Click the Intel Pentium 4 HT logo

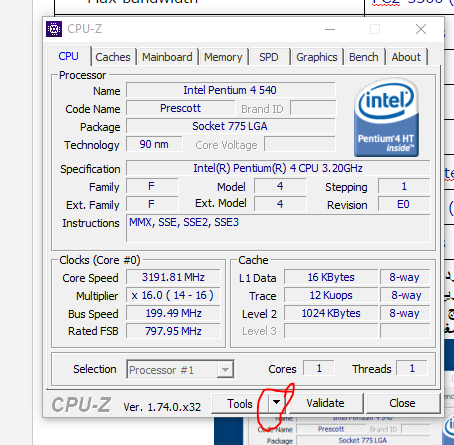(x=386, y=117)
